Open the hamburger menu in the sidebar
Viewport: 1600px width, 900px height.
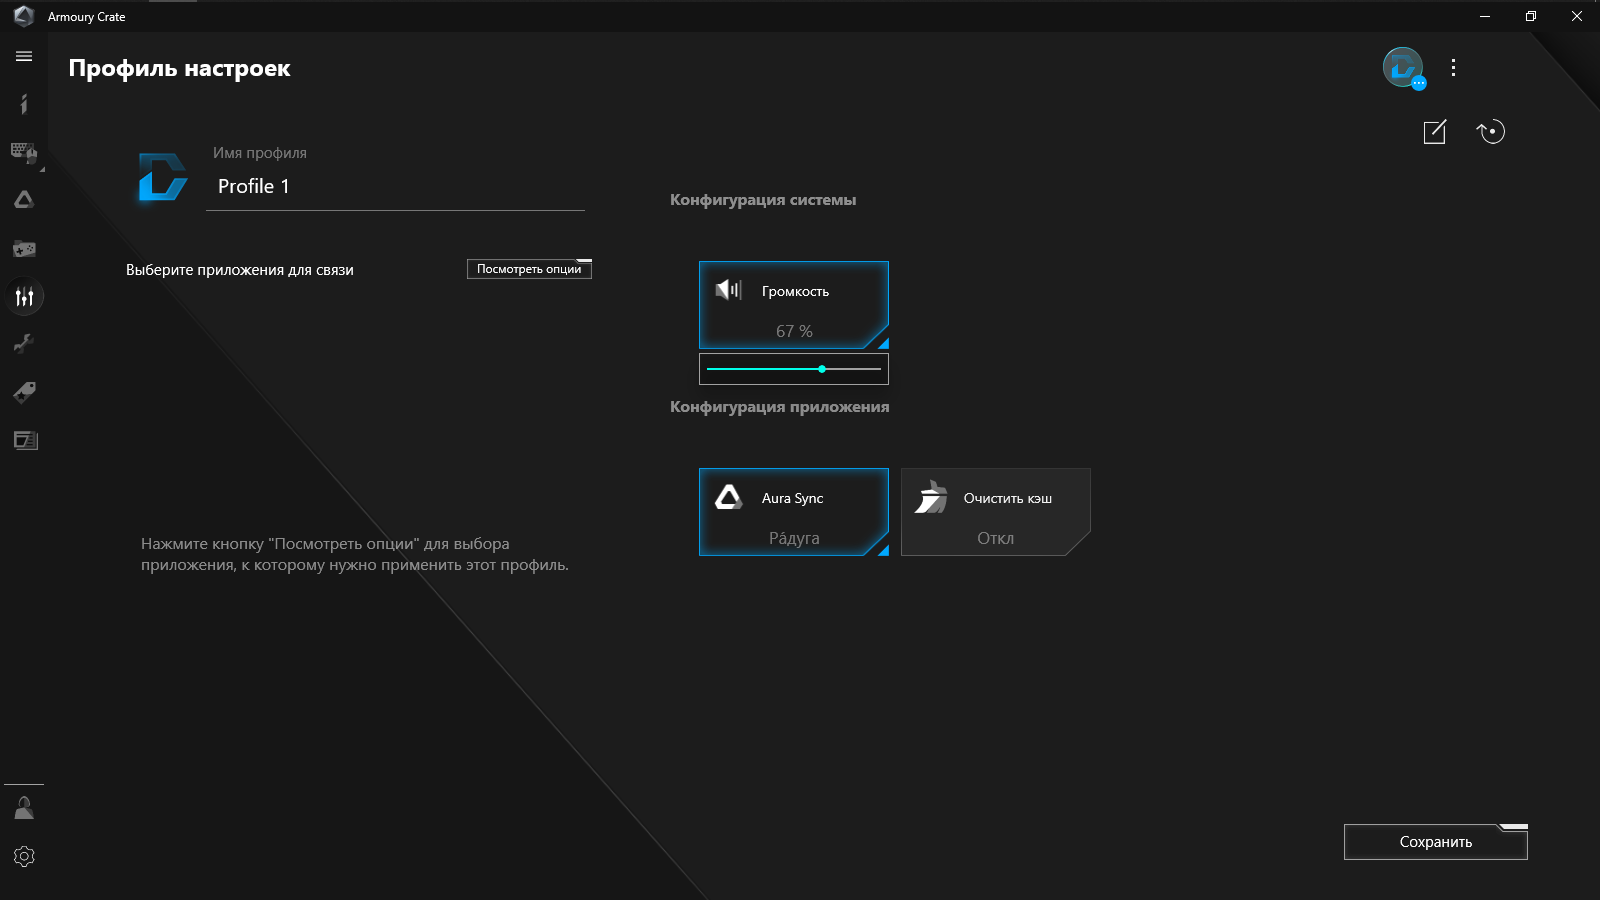[24, 57]
